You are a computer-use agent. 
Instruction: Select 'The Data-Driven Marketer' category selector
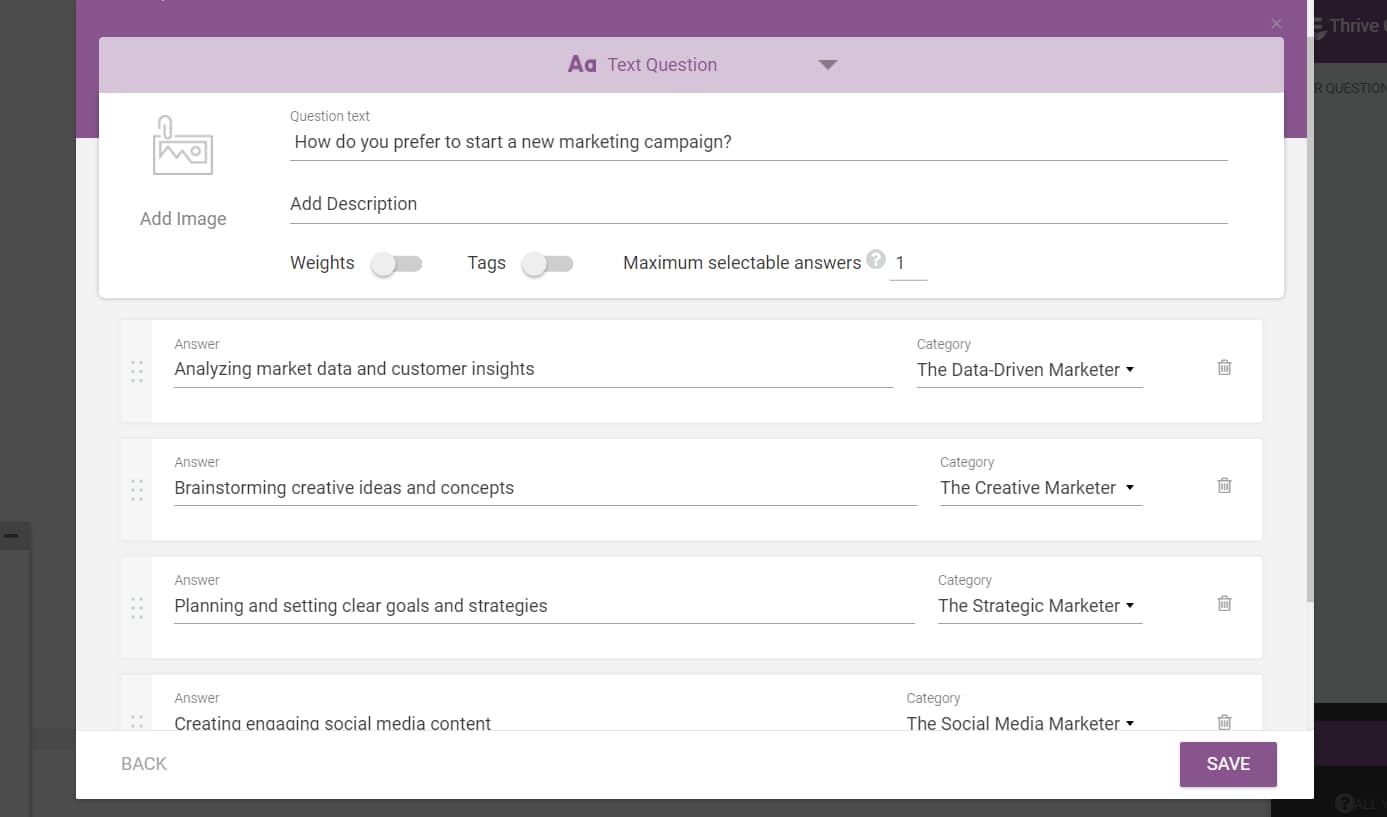click(x=1028, y=370)
